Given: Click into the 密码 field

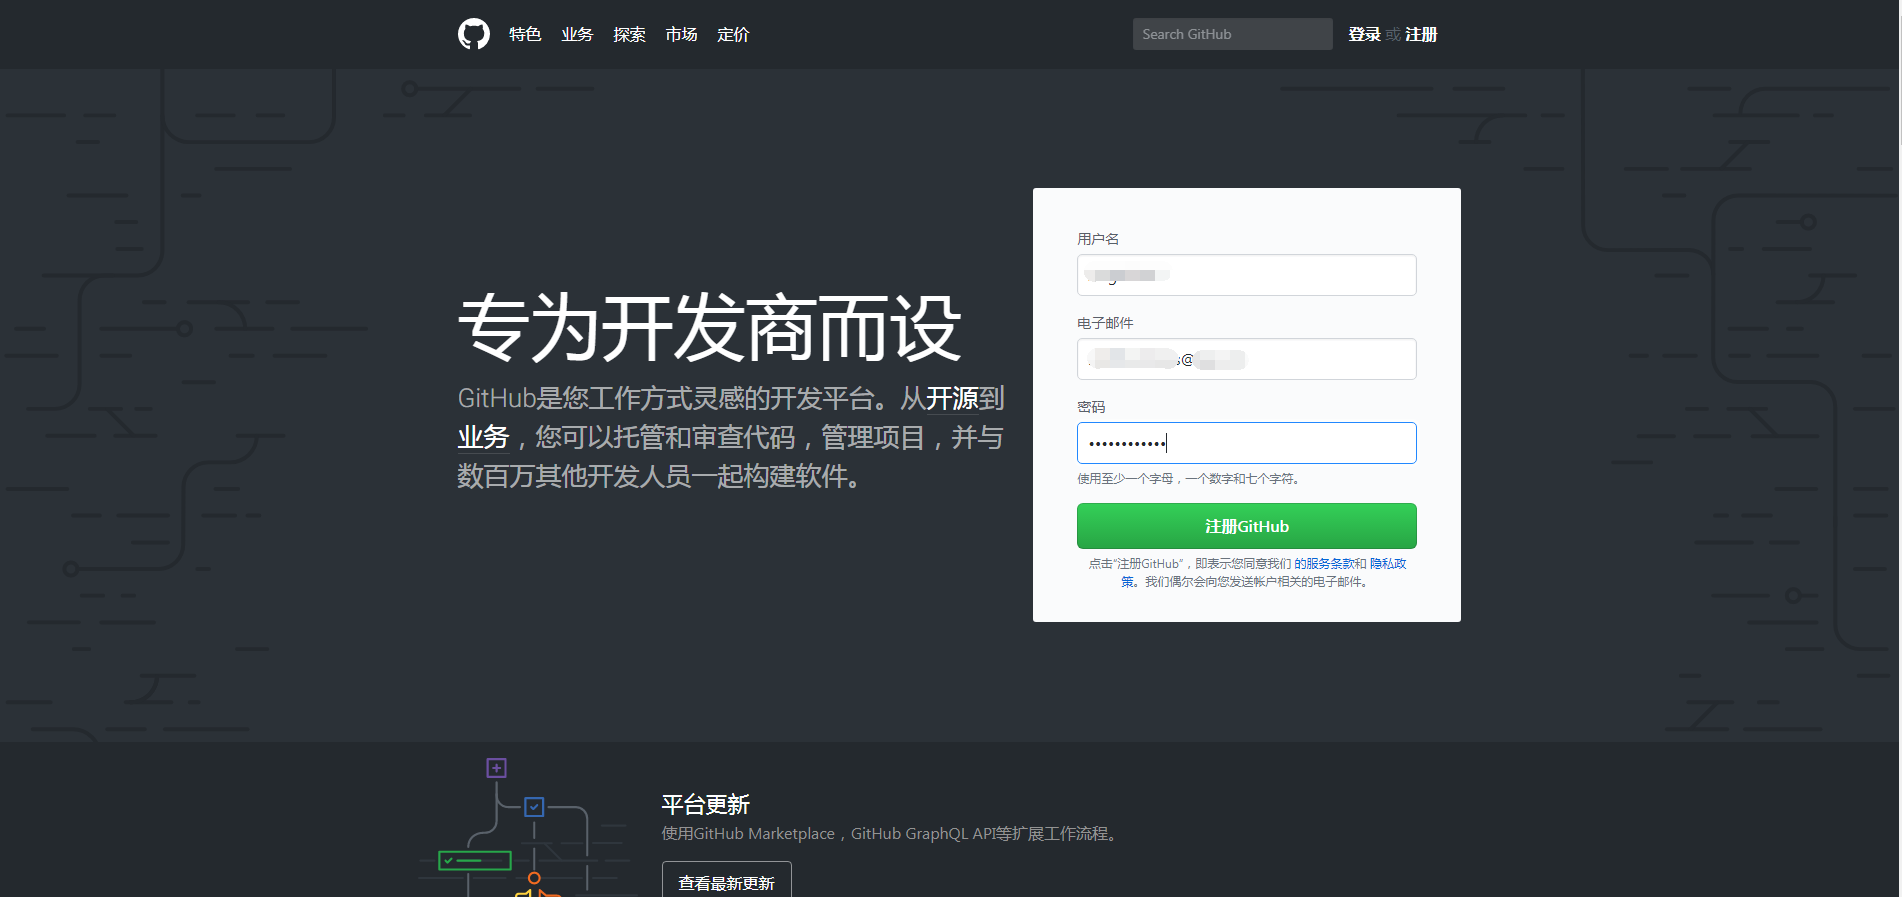Looking at the screenshot, I should pyautogui.click(x=1246, y=443).
